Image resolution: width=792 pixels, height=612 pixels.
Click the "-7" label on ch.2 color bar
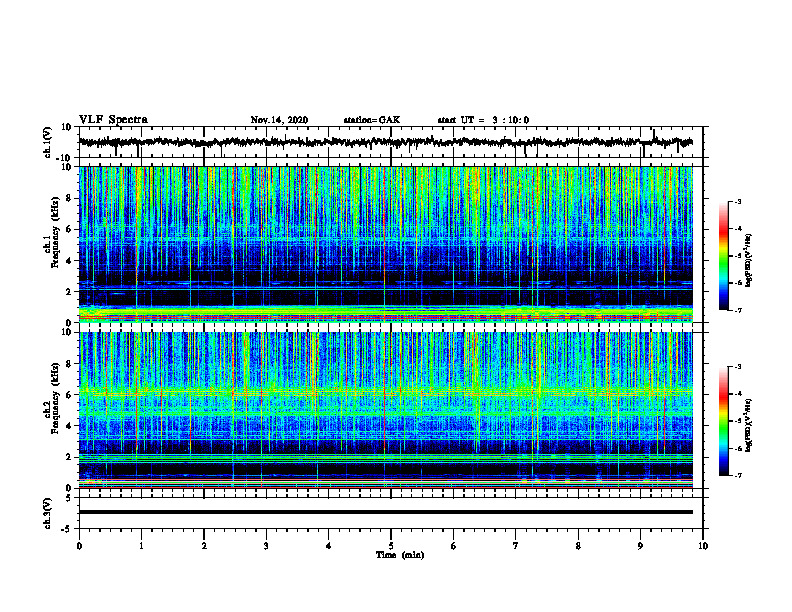pyautogui.click(x=737, y=476)
